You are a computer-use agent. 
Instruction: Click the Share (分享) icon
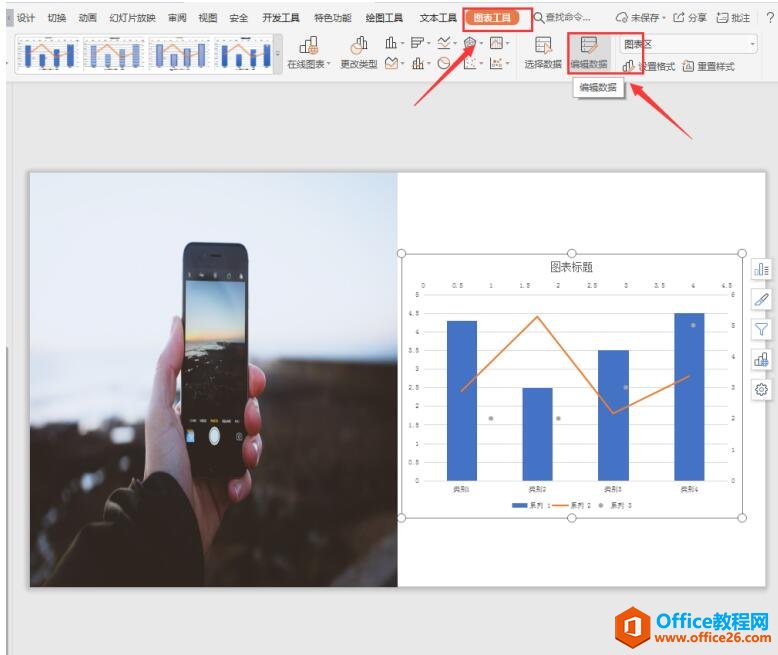[x=690, y=18]
